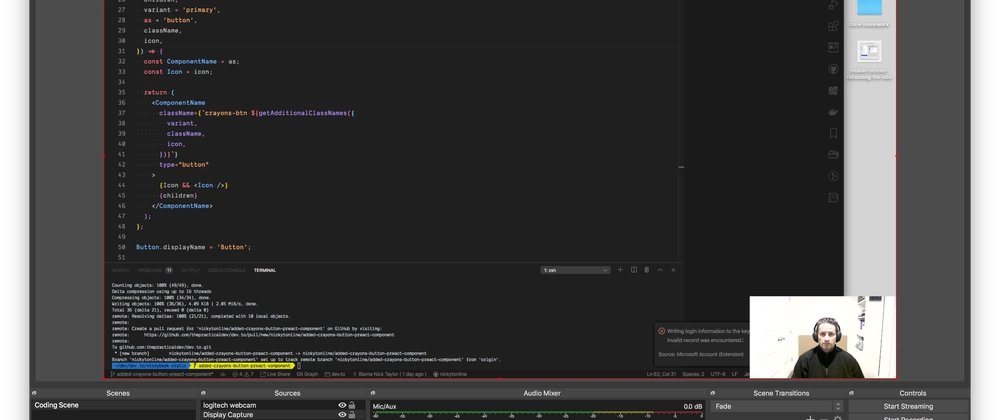This screenshot has width=1000, height=420.
Task: Click the new terminal plus icon
Action: [x=620, y=270]
